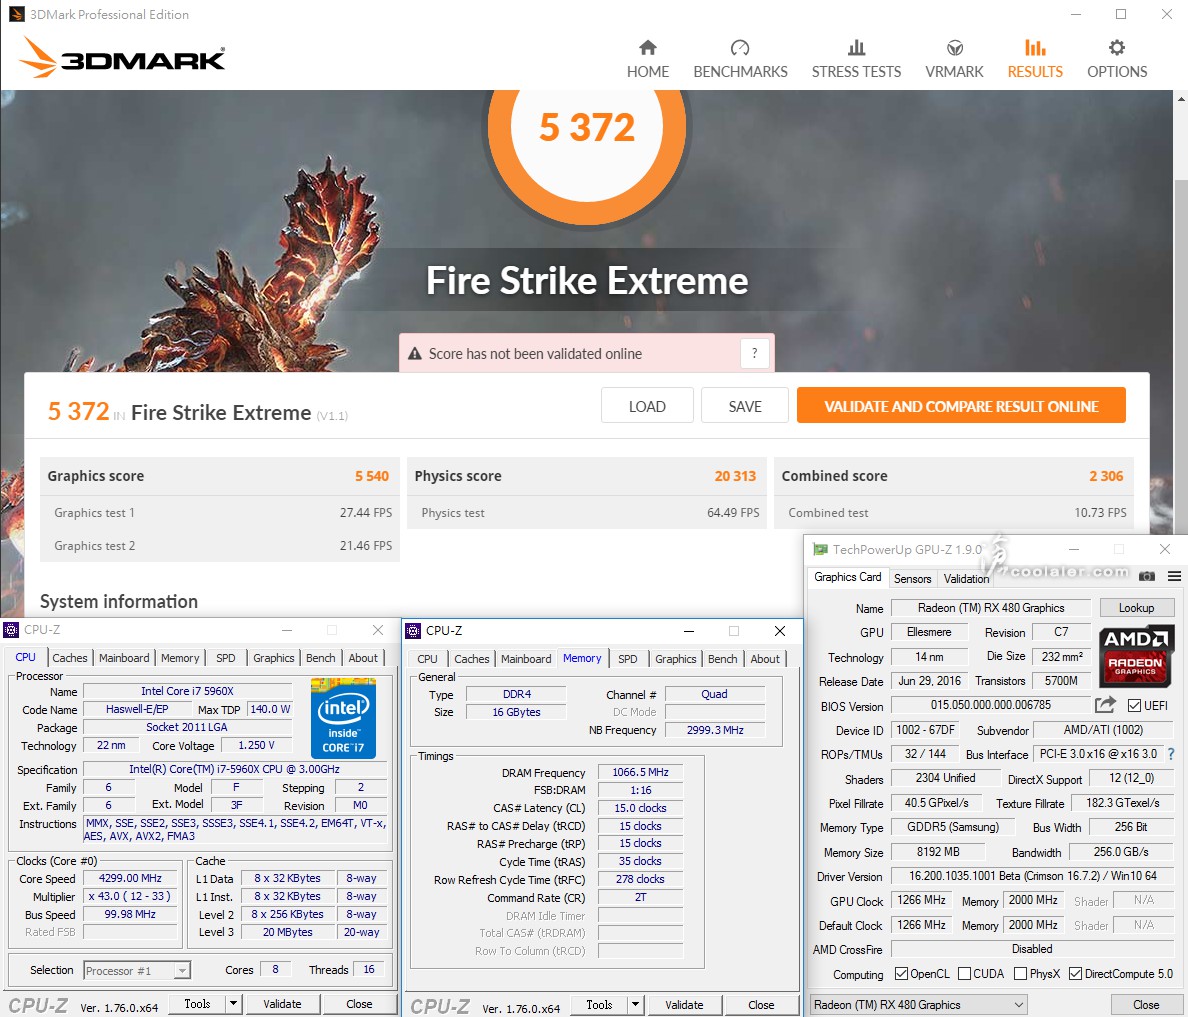
Task: Switch to the CPU tab in the CPU-Z Memory window
Action: click(x=427, y=659)
